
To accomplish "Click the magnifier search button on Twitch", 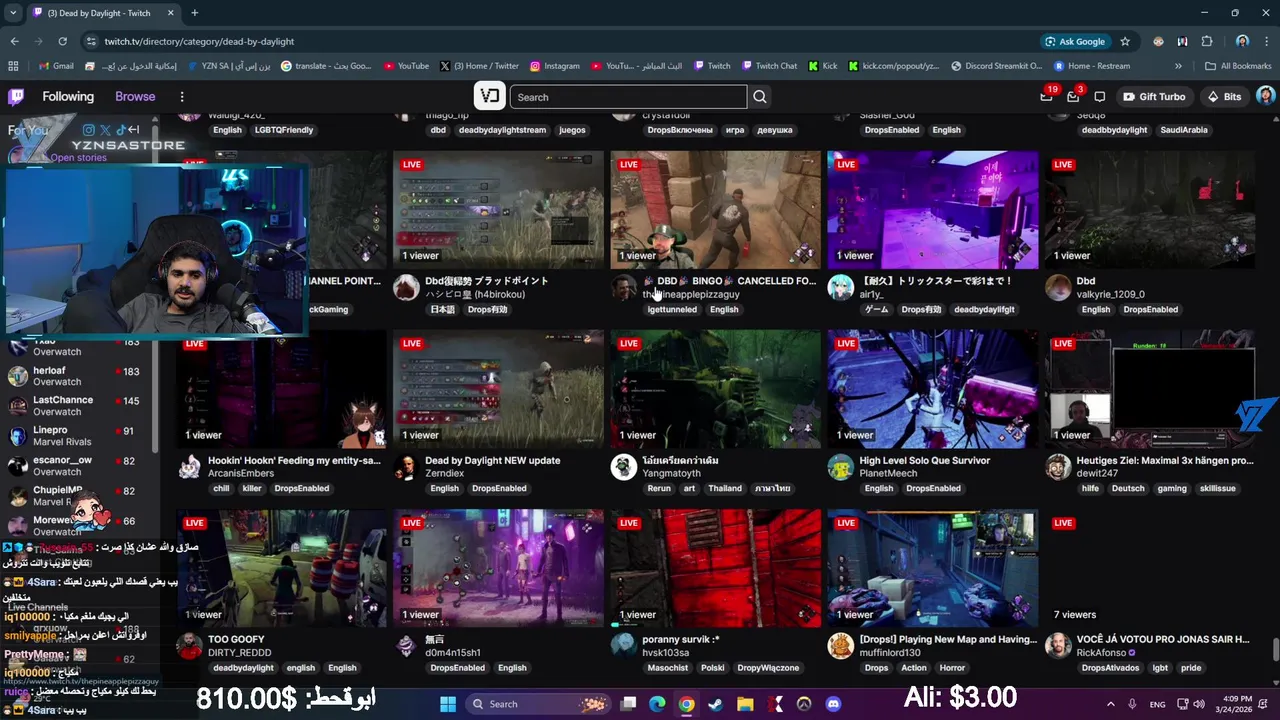I will tap(760, 97).
